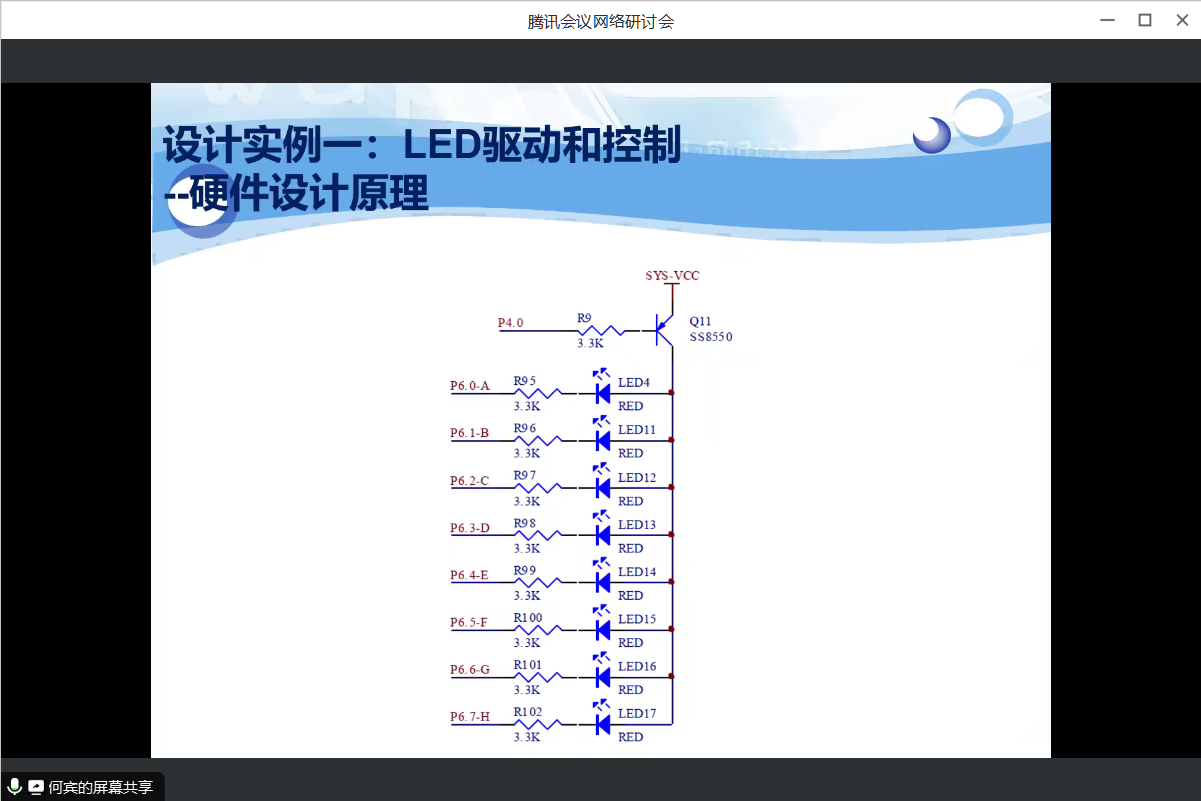Click the R97 resistor label
The height and width of the screenshot is (801, 1201).
click(525, 475)
